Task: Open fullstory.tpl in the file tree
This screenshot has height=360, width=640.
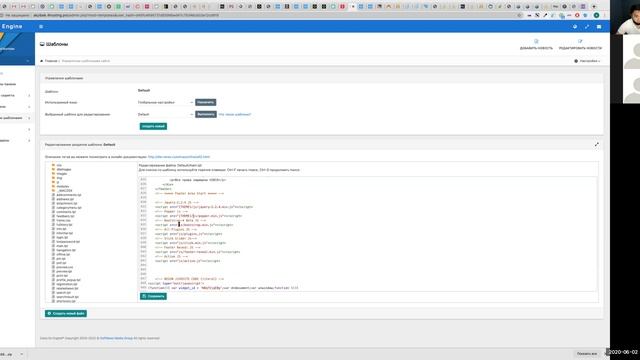Action: pos(64,224)
